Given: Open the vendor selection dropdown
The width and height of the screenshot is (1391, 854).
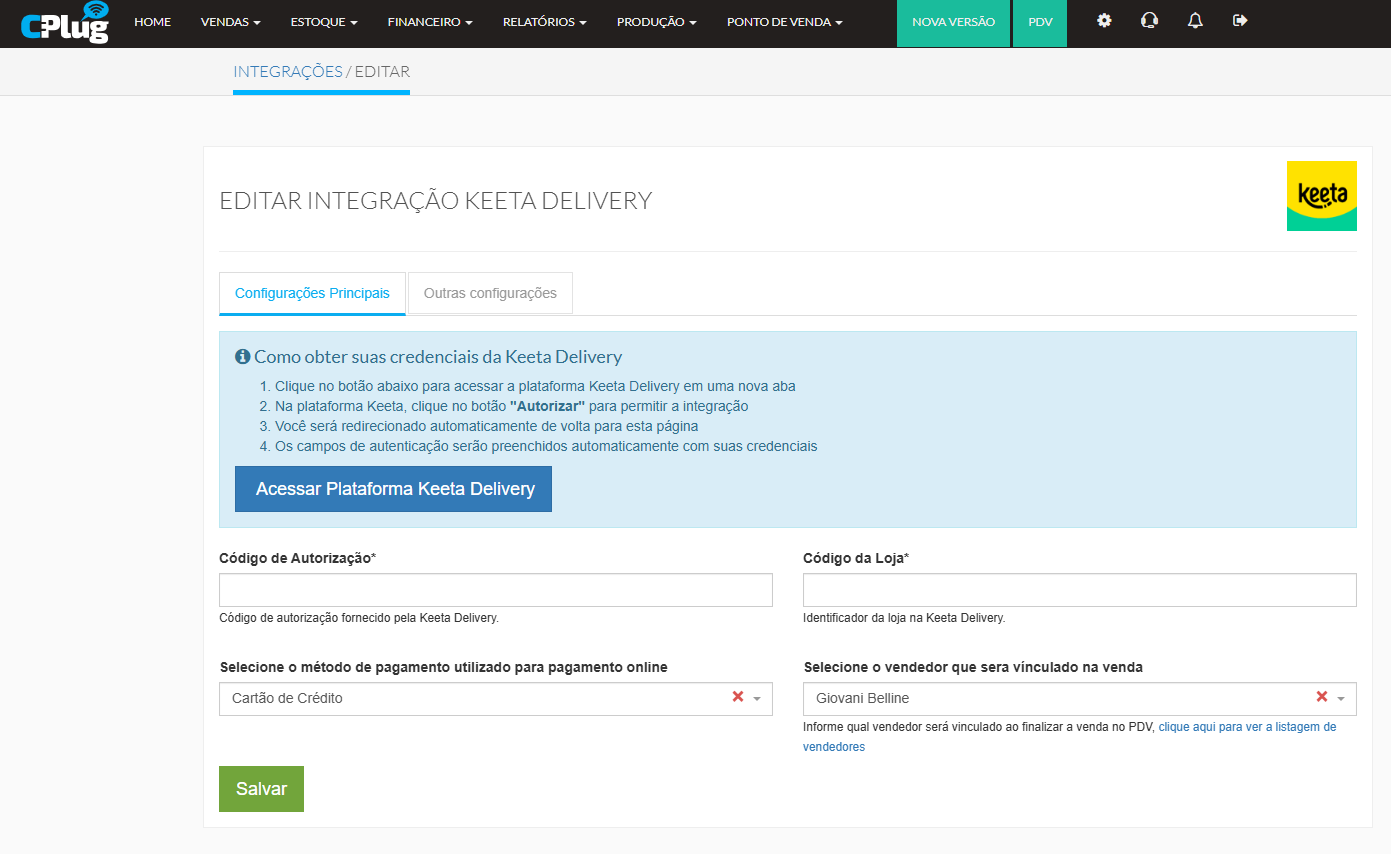Looking at the screenshot, I should 1060,699.
